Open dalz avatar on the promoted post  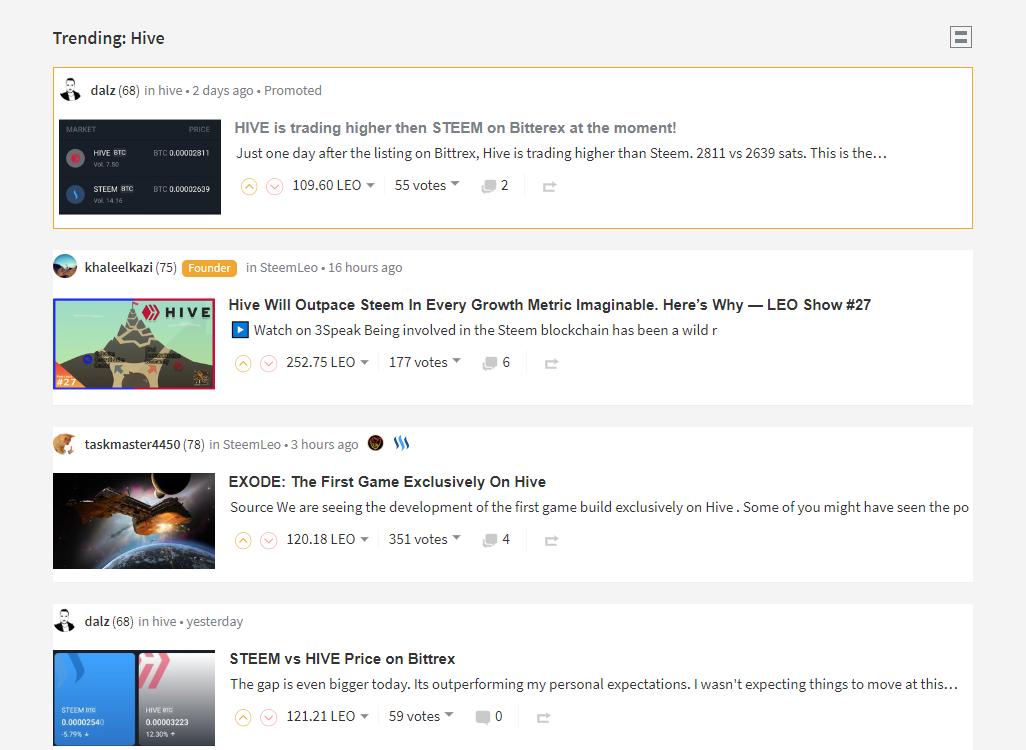pyautogui.click(x=70, y=90)
